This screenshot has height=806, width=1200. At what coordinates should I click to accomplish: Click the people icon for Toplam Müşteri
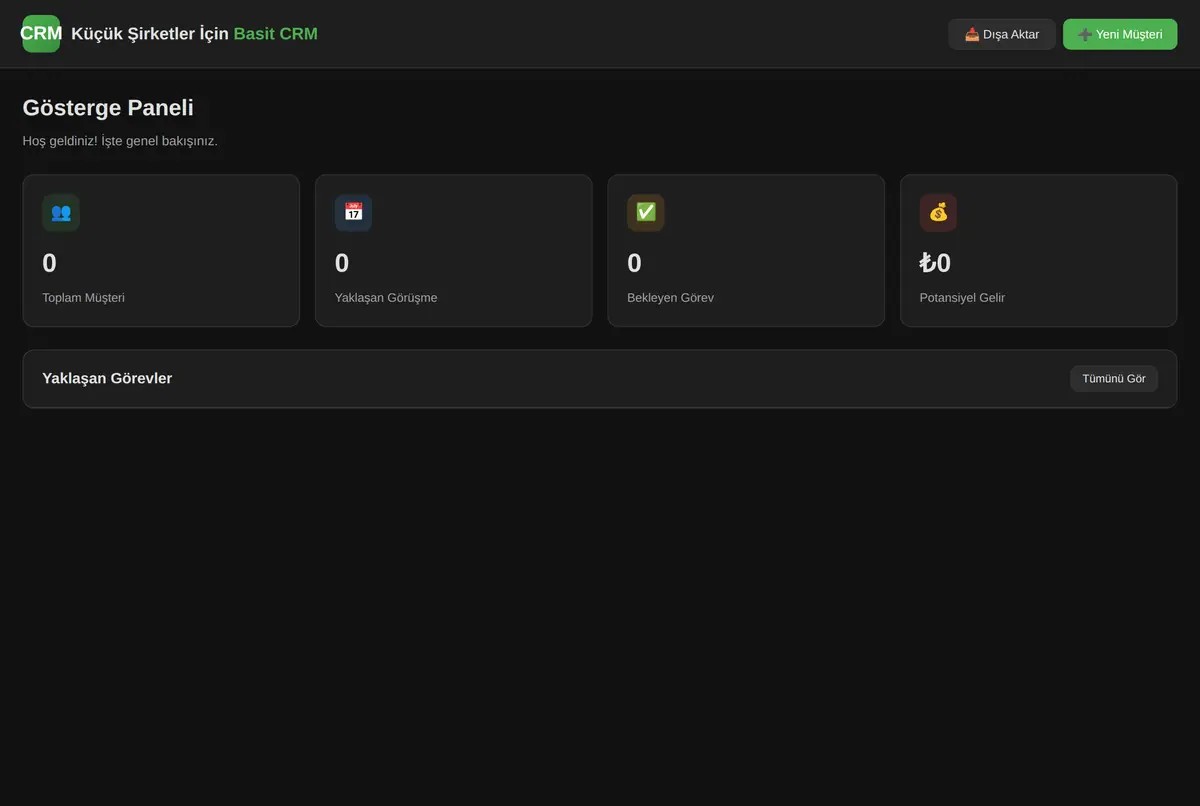[61, 213]
